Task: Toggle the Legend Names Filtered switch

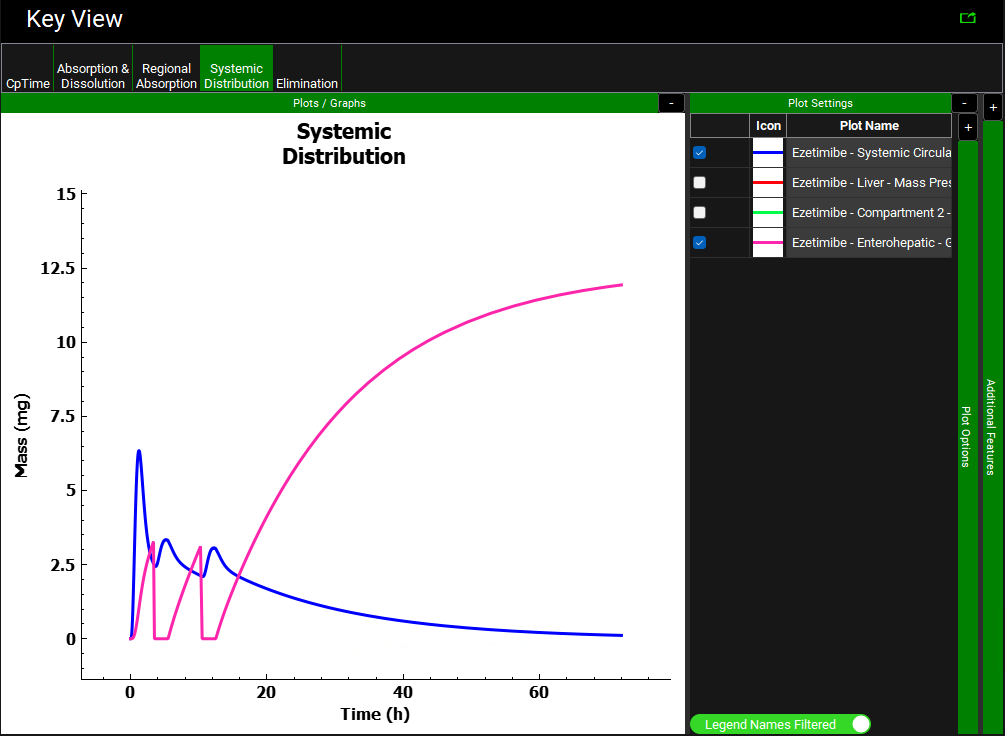Action: click(860, 724)
